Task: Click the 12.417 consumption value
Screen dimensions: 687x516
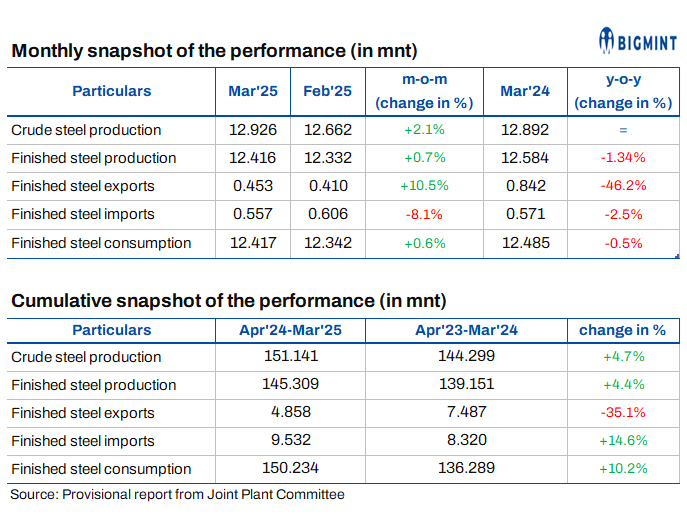Action: (x=253, y=242)
